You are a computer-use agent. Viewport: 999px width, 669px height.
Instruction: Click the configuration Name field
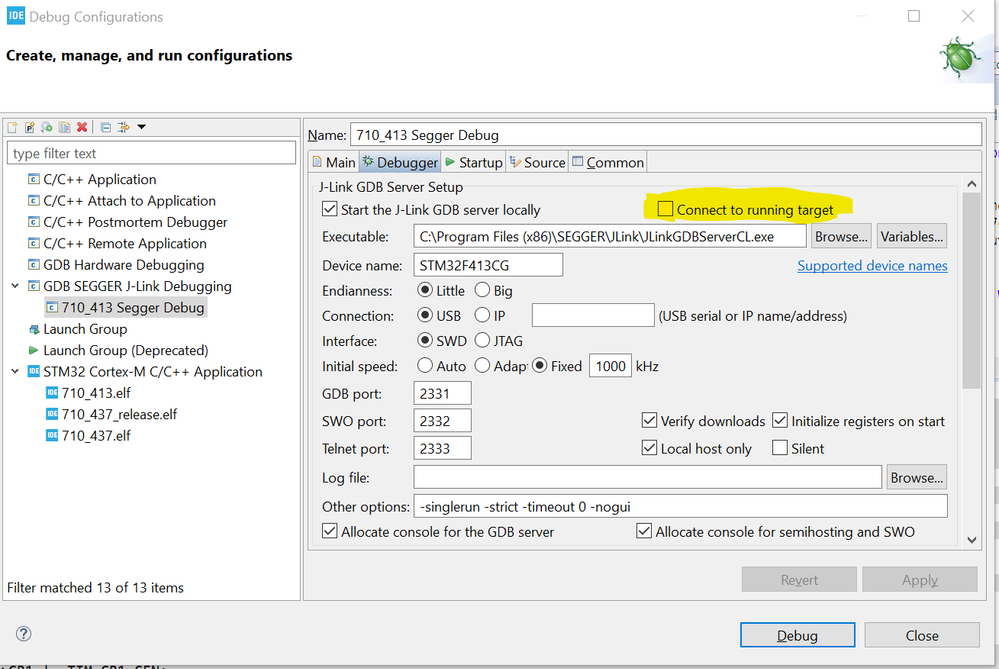pyautogui.click(x=666, y=135)
